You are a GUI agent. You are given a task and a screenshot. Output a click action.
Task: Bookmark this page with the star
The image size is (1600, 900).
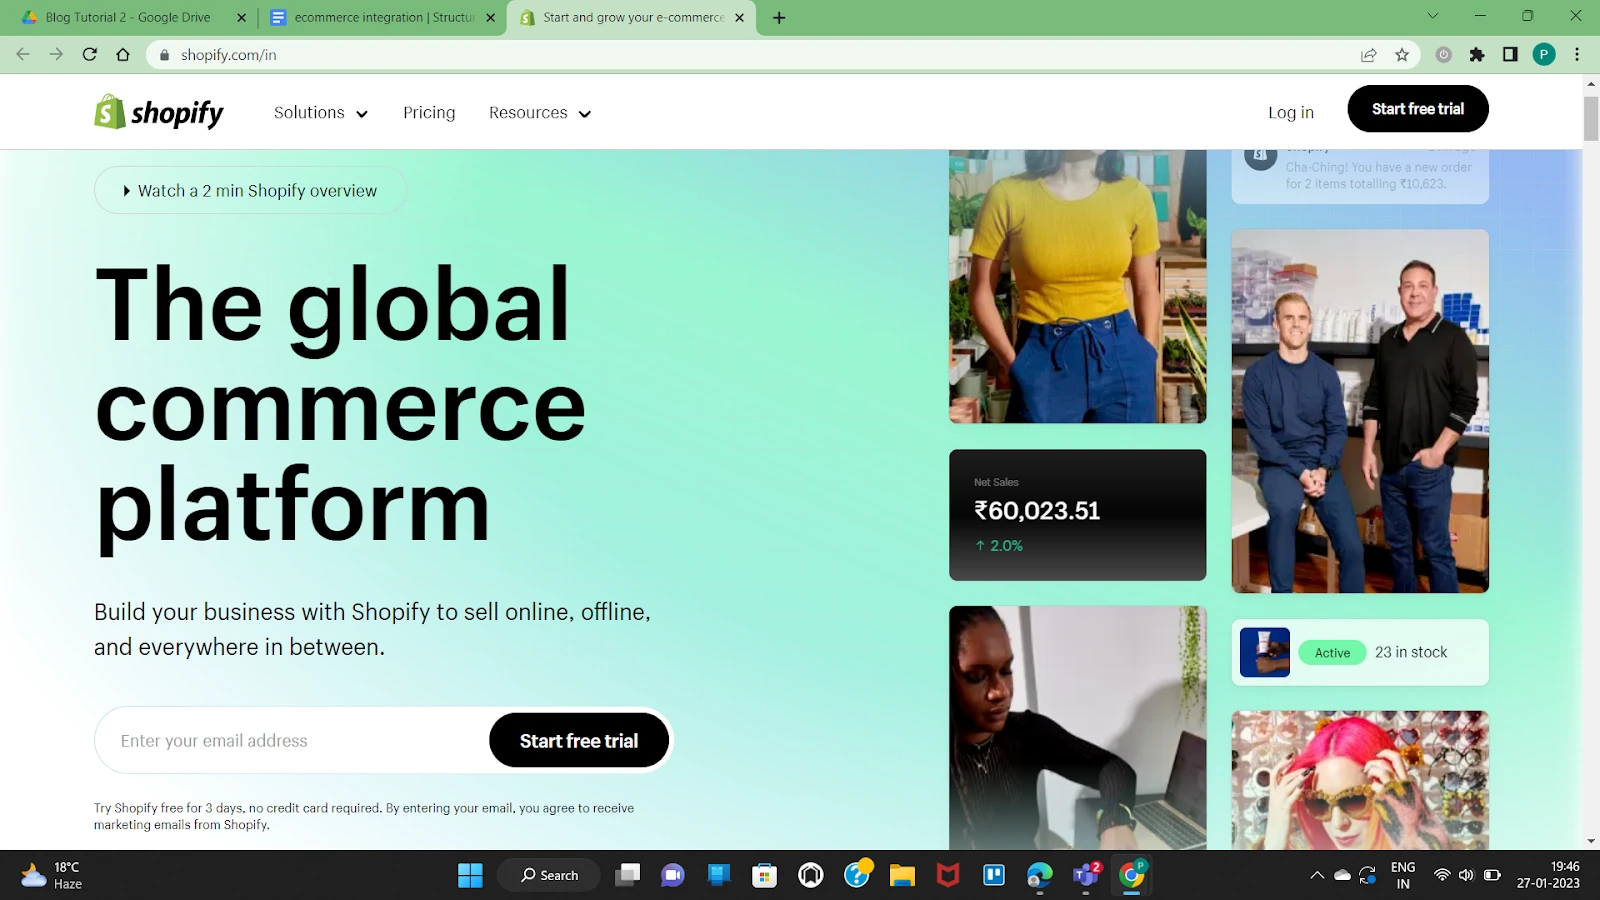[x=1402, y=55]
